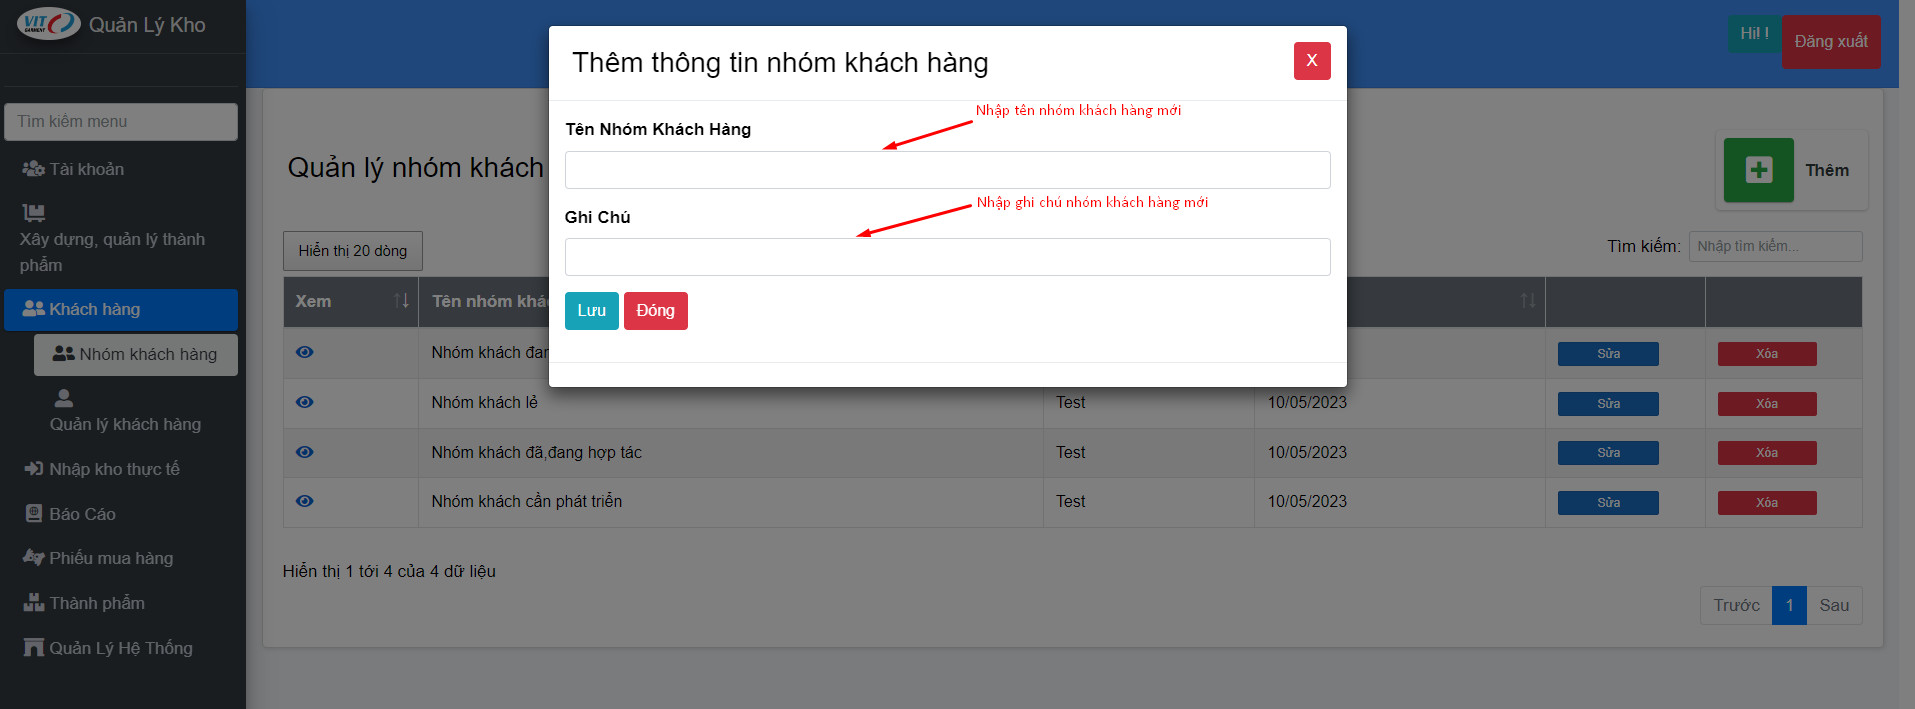The height and width of the screenshot is (709, 1915).
Task: Open Báo Cáo report icon item
Action: (x=33, y=514)
